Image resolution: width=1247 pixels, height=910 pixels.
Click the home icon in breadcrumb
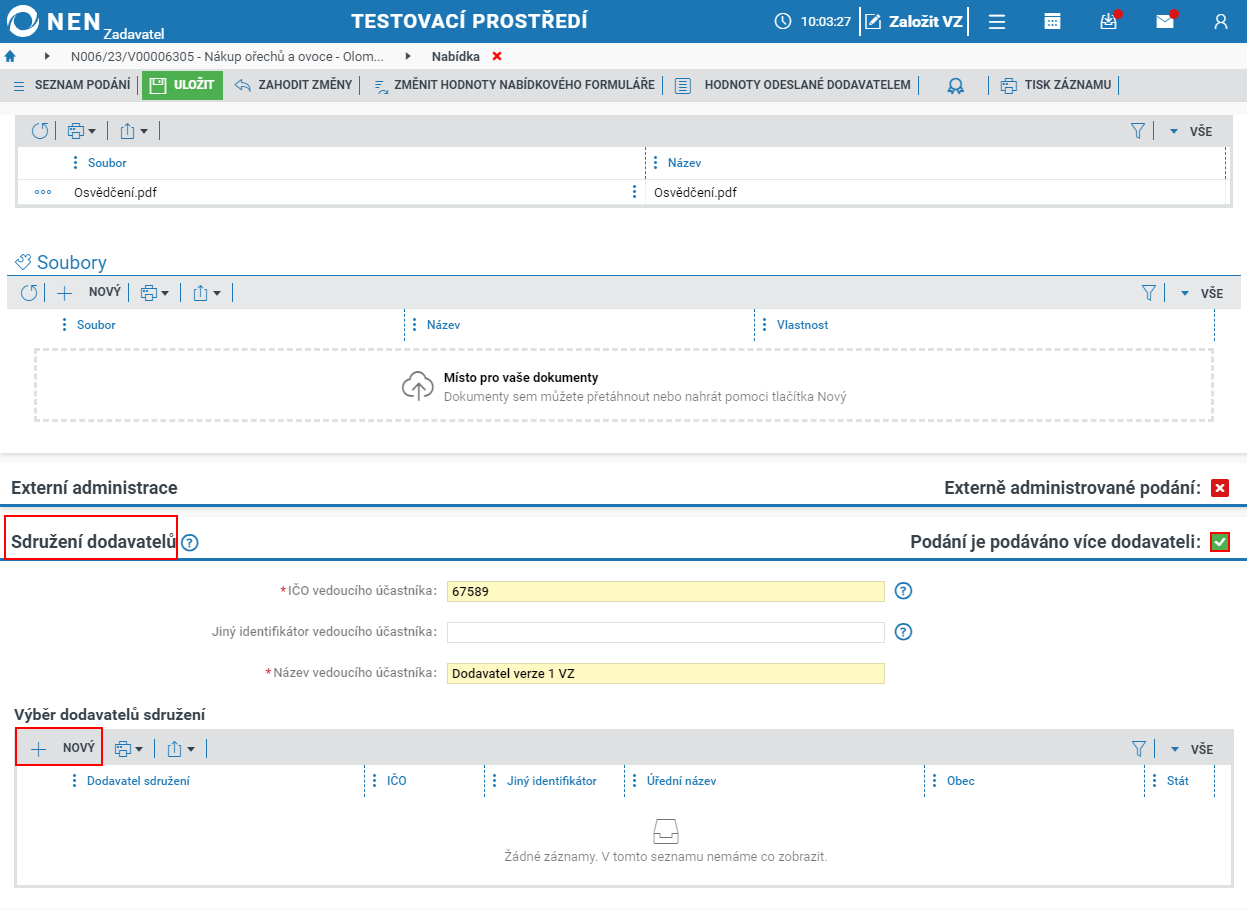point(10,56)
